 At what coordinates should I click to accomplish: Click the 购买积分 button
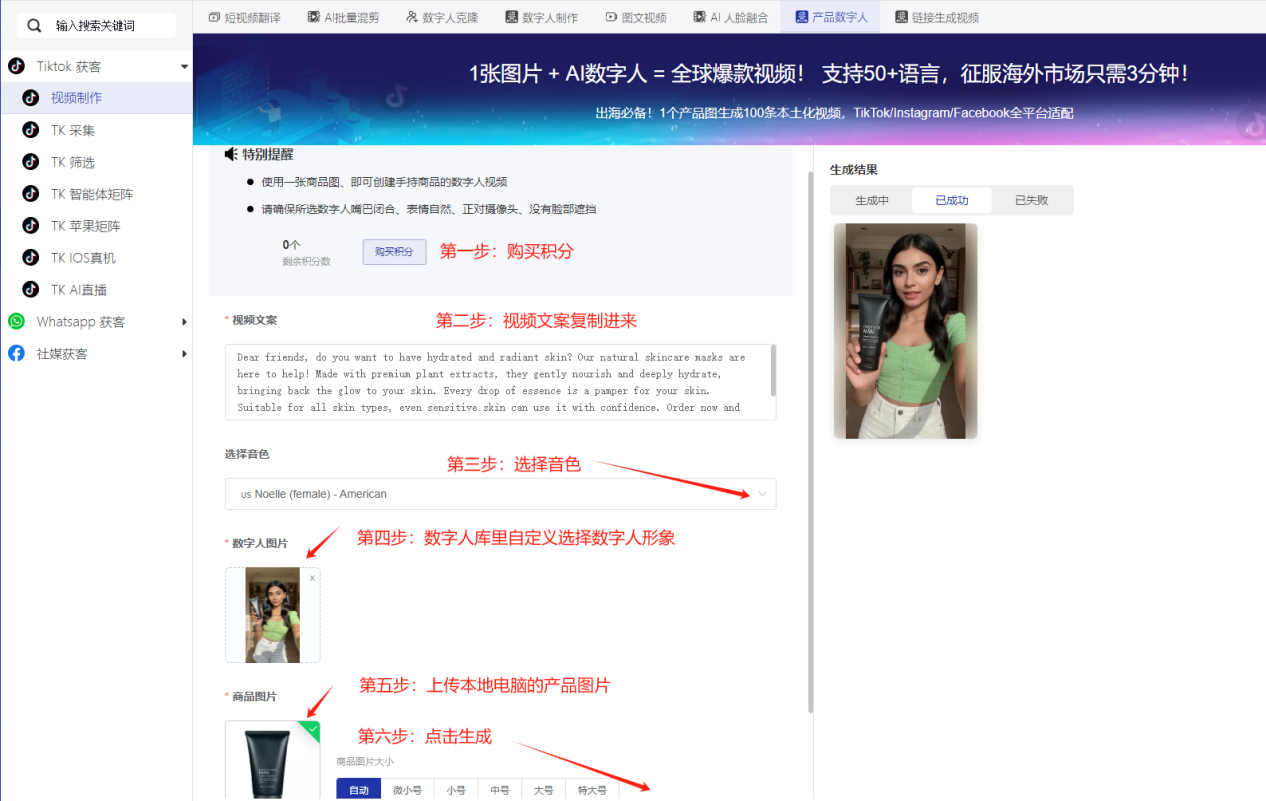click(394, 252)
